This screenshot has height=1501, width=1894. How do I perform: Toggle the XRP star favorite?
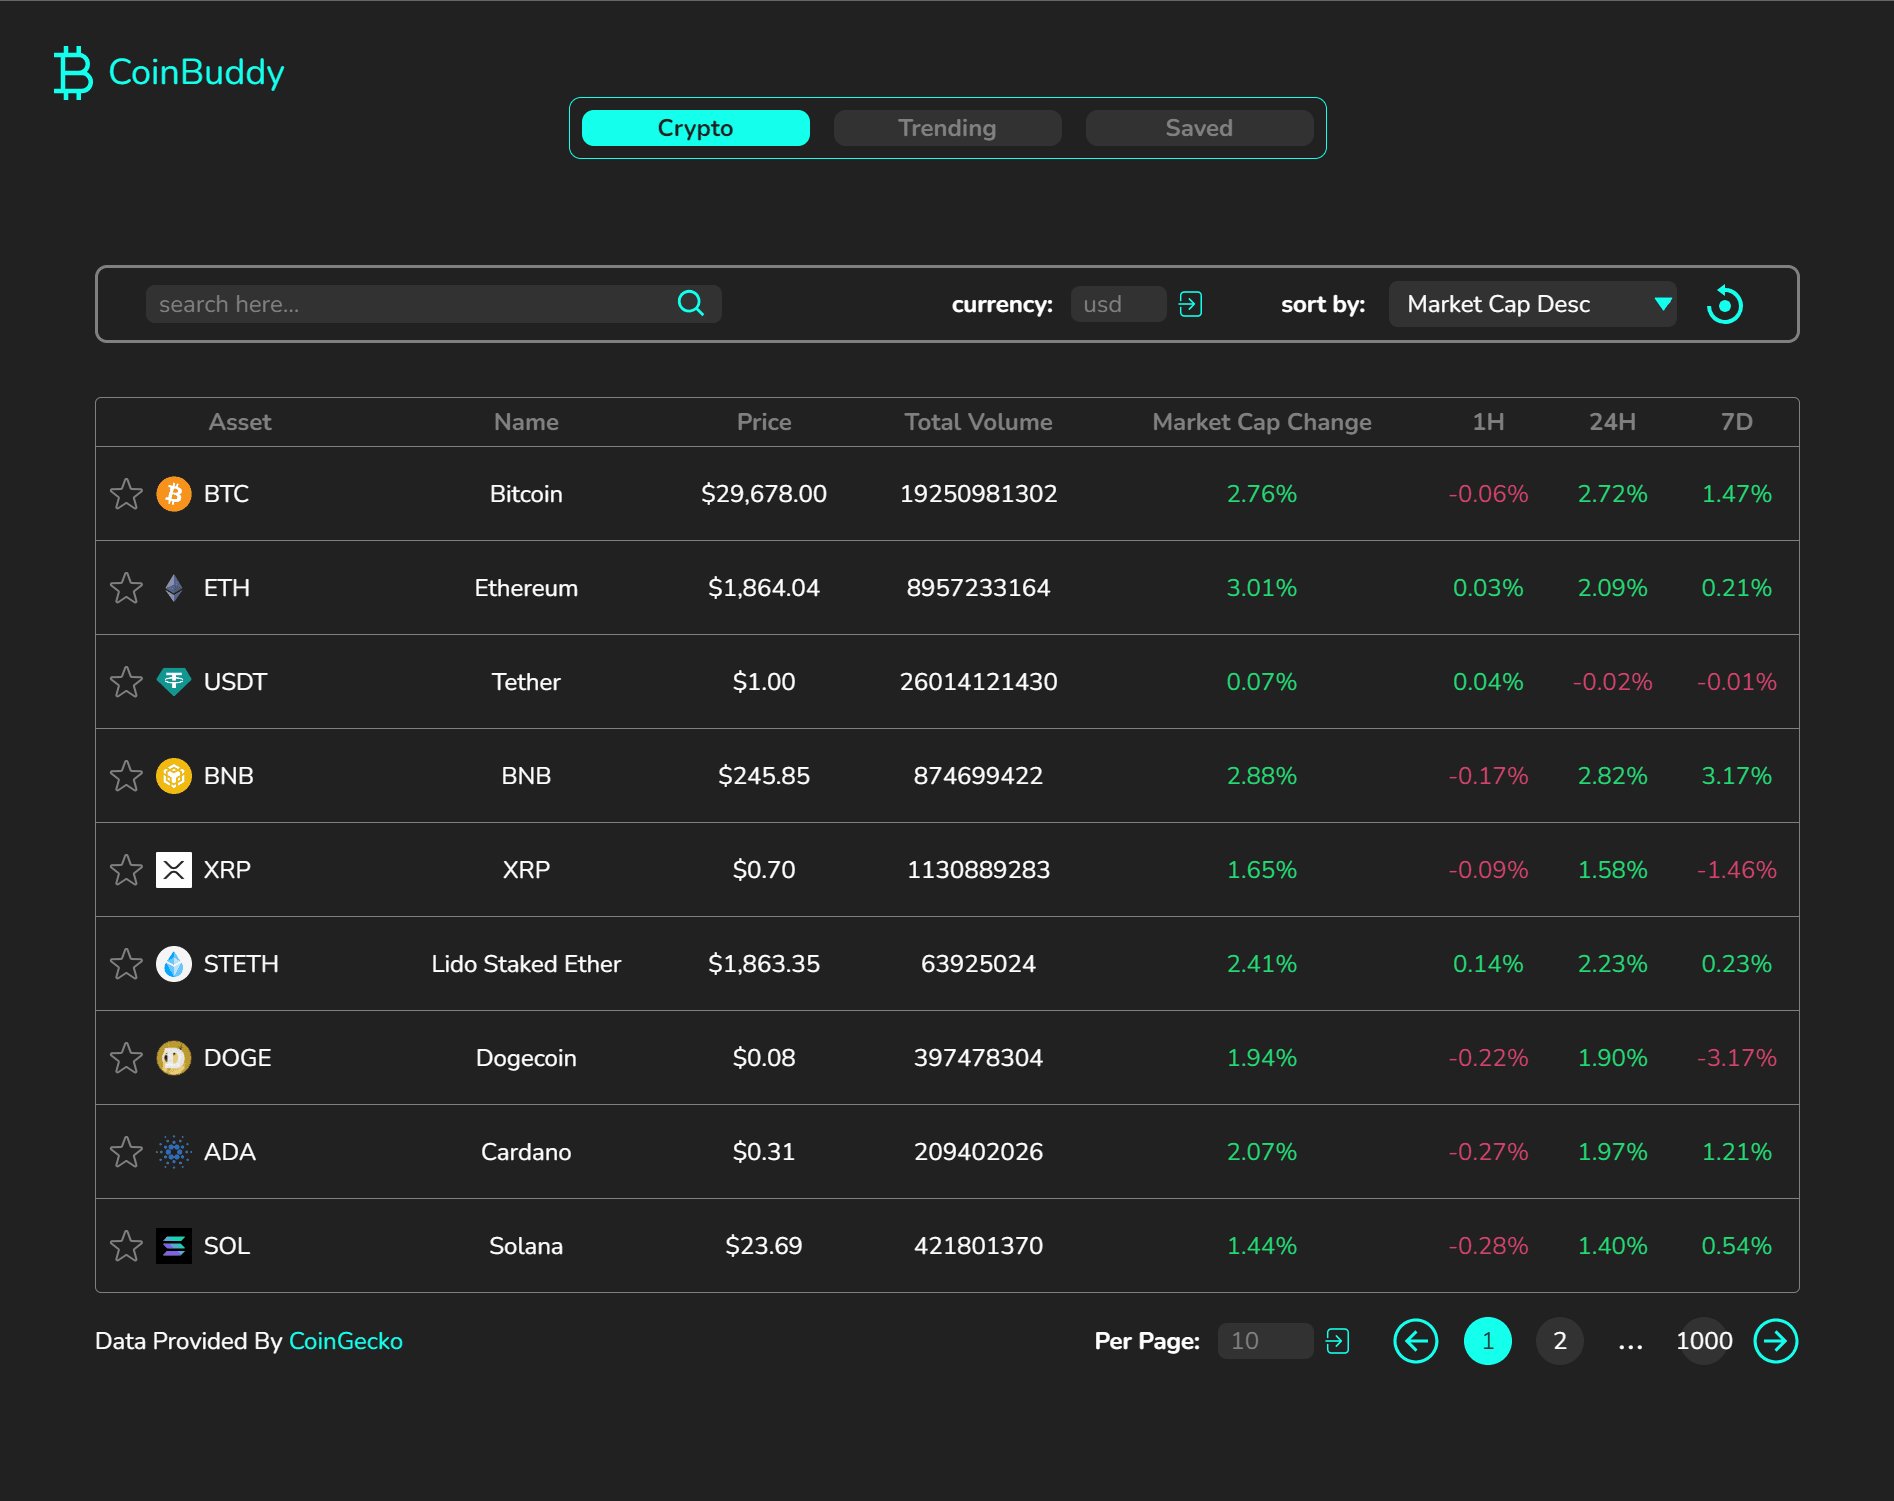(x=126, y=870)
